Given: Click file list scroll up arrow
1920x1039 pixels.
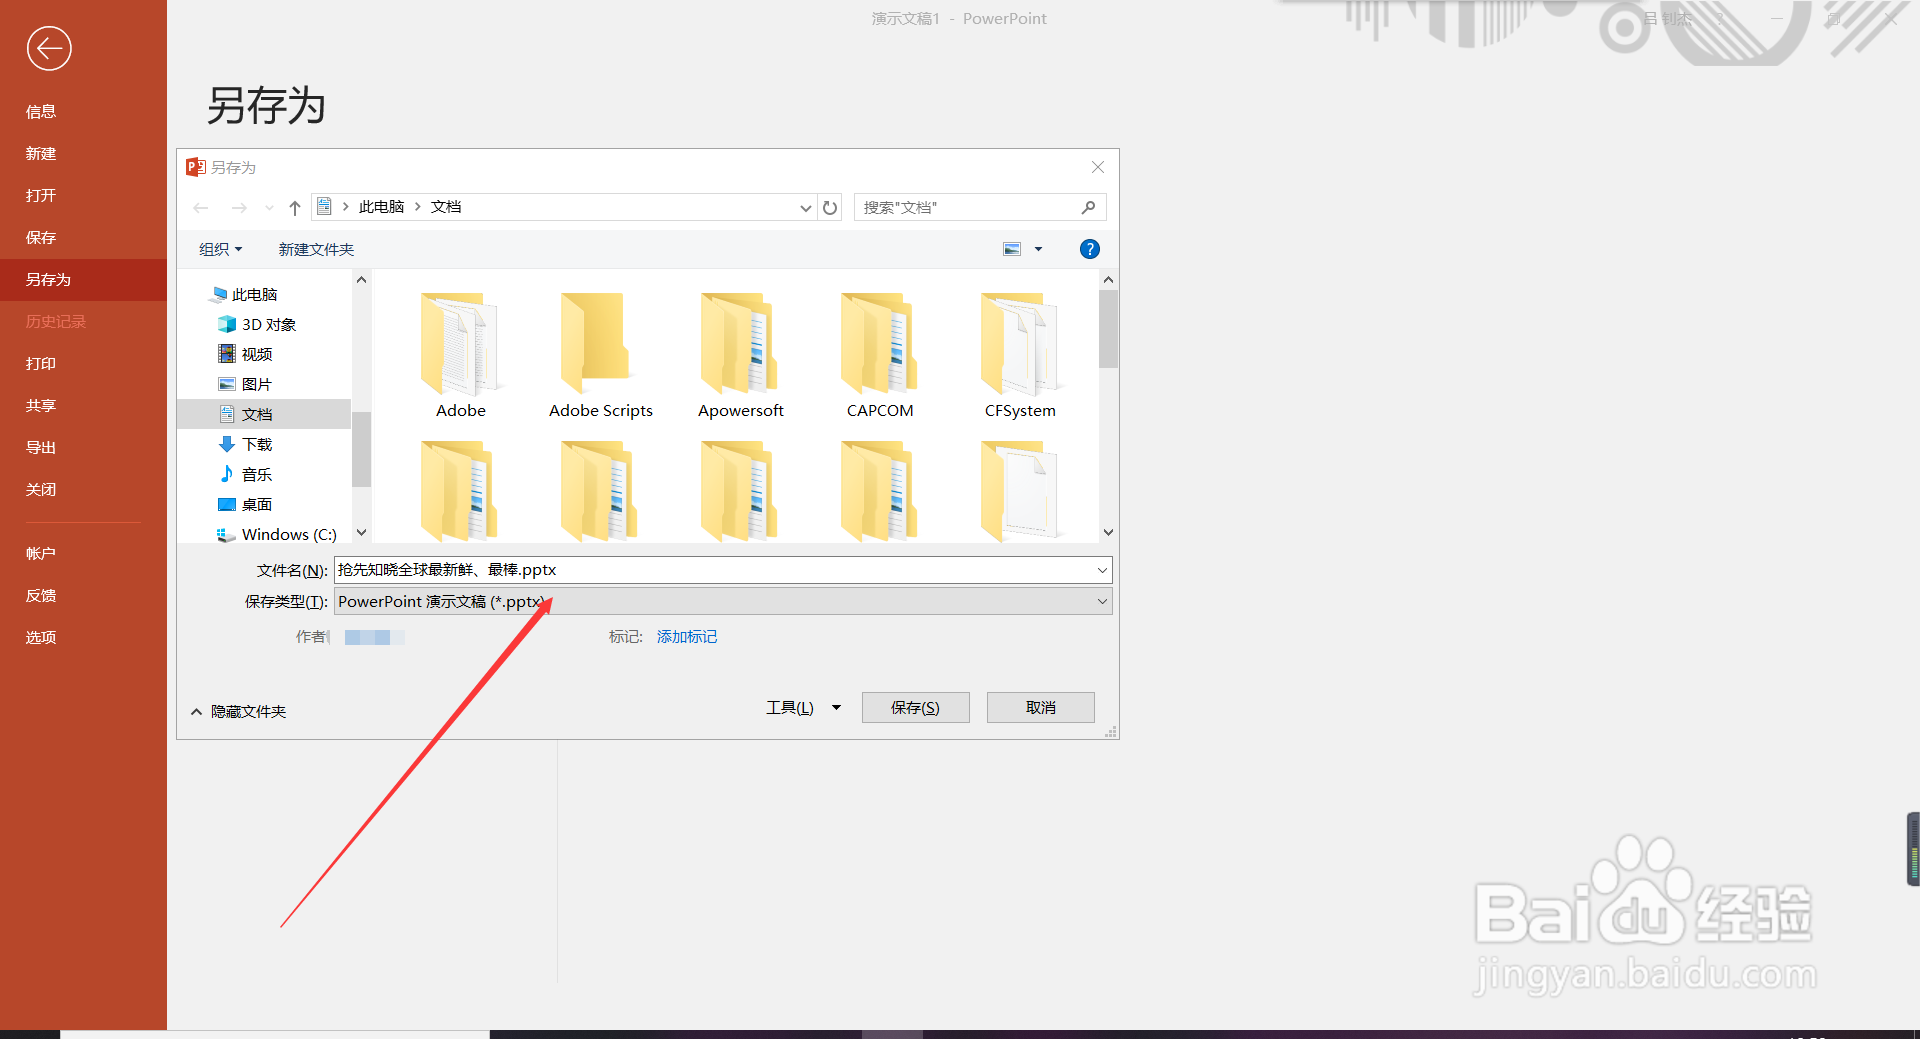Looking at the screenshot, I should click(x=1108, y=280).
